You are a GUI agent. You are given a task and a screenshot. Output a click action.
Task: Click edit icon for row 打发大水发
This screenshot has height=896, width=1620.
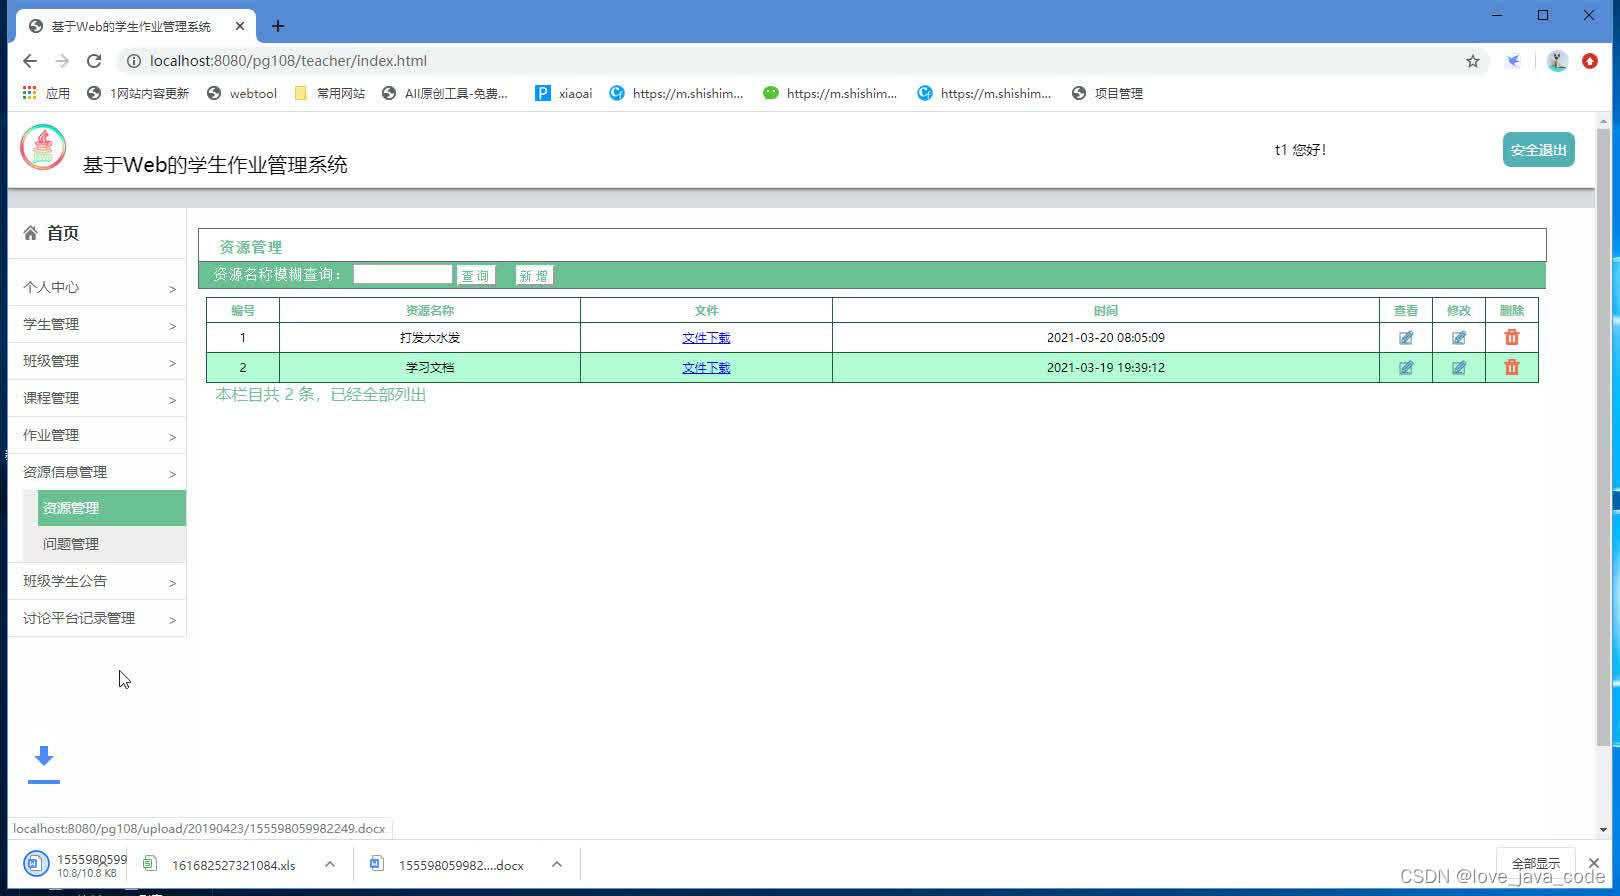click(1458, 338)
